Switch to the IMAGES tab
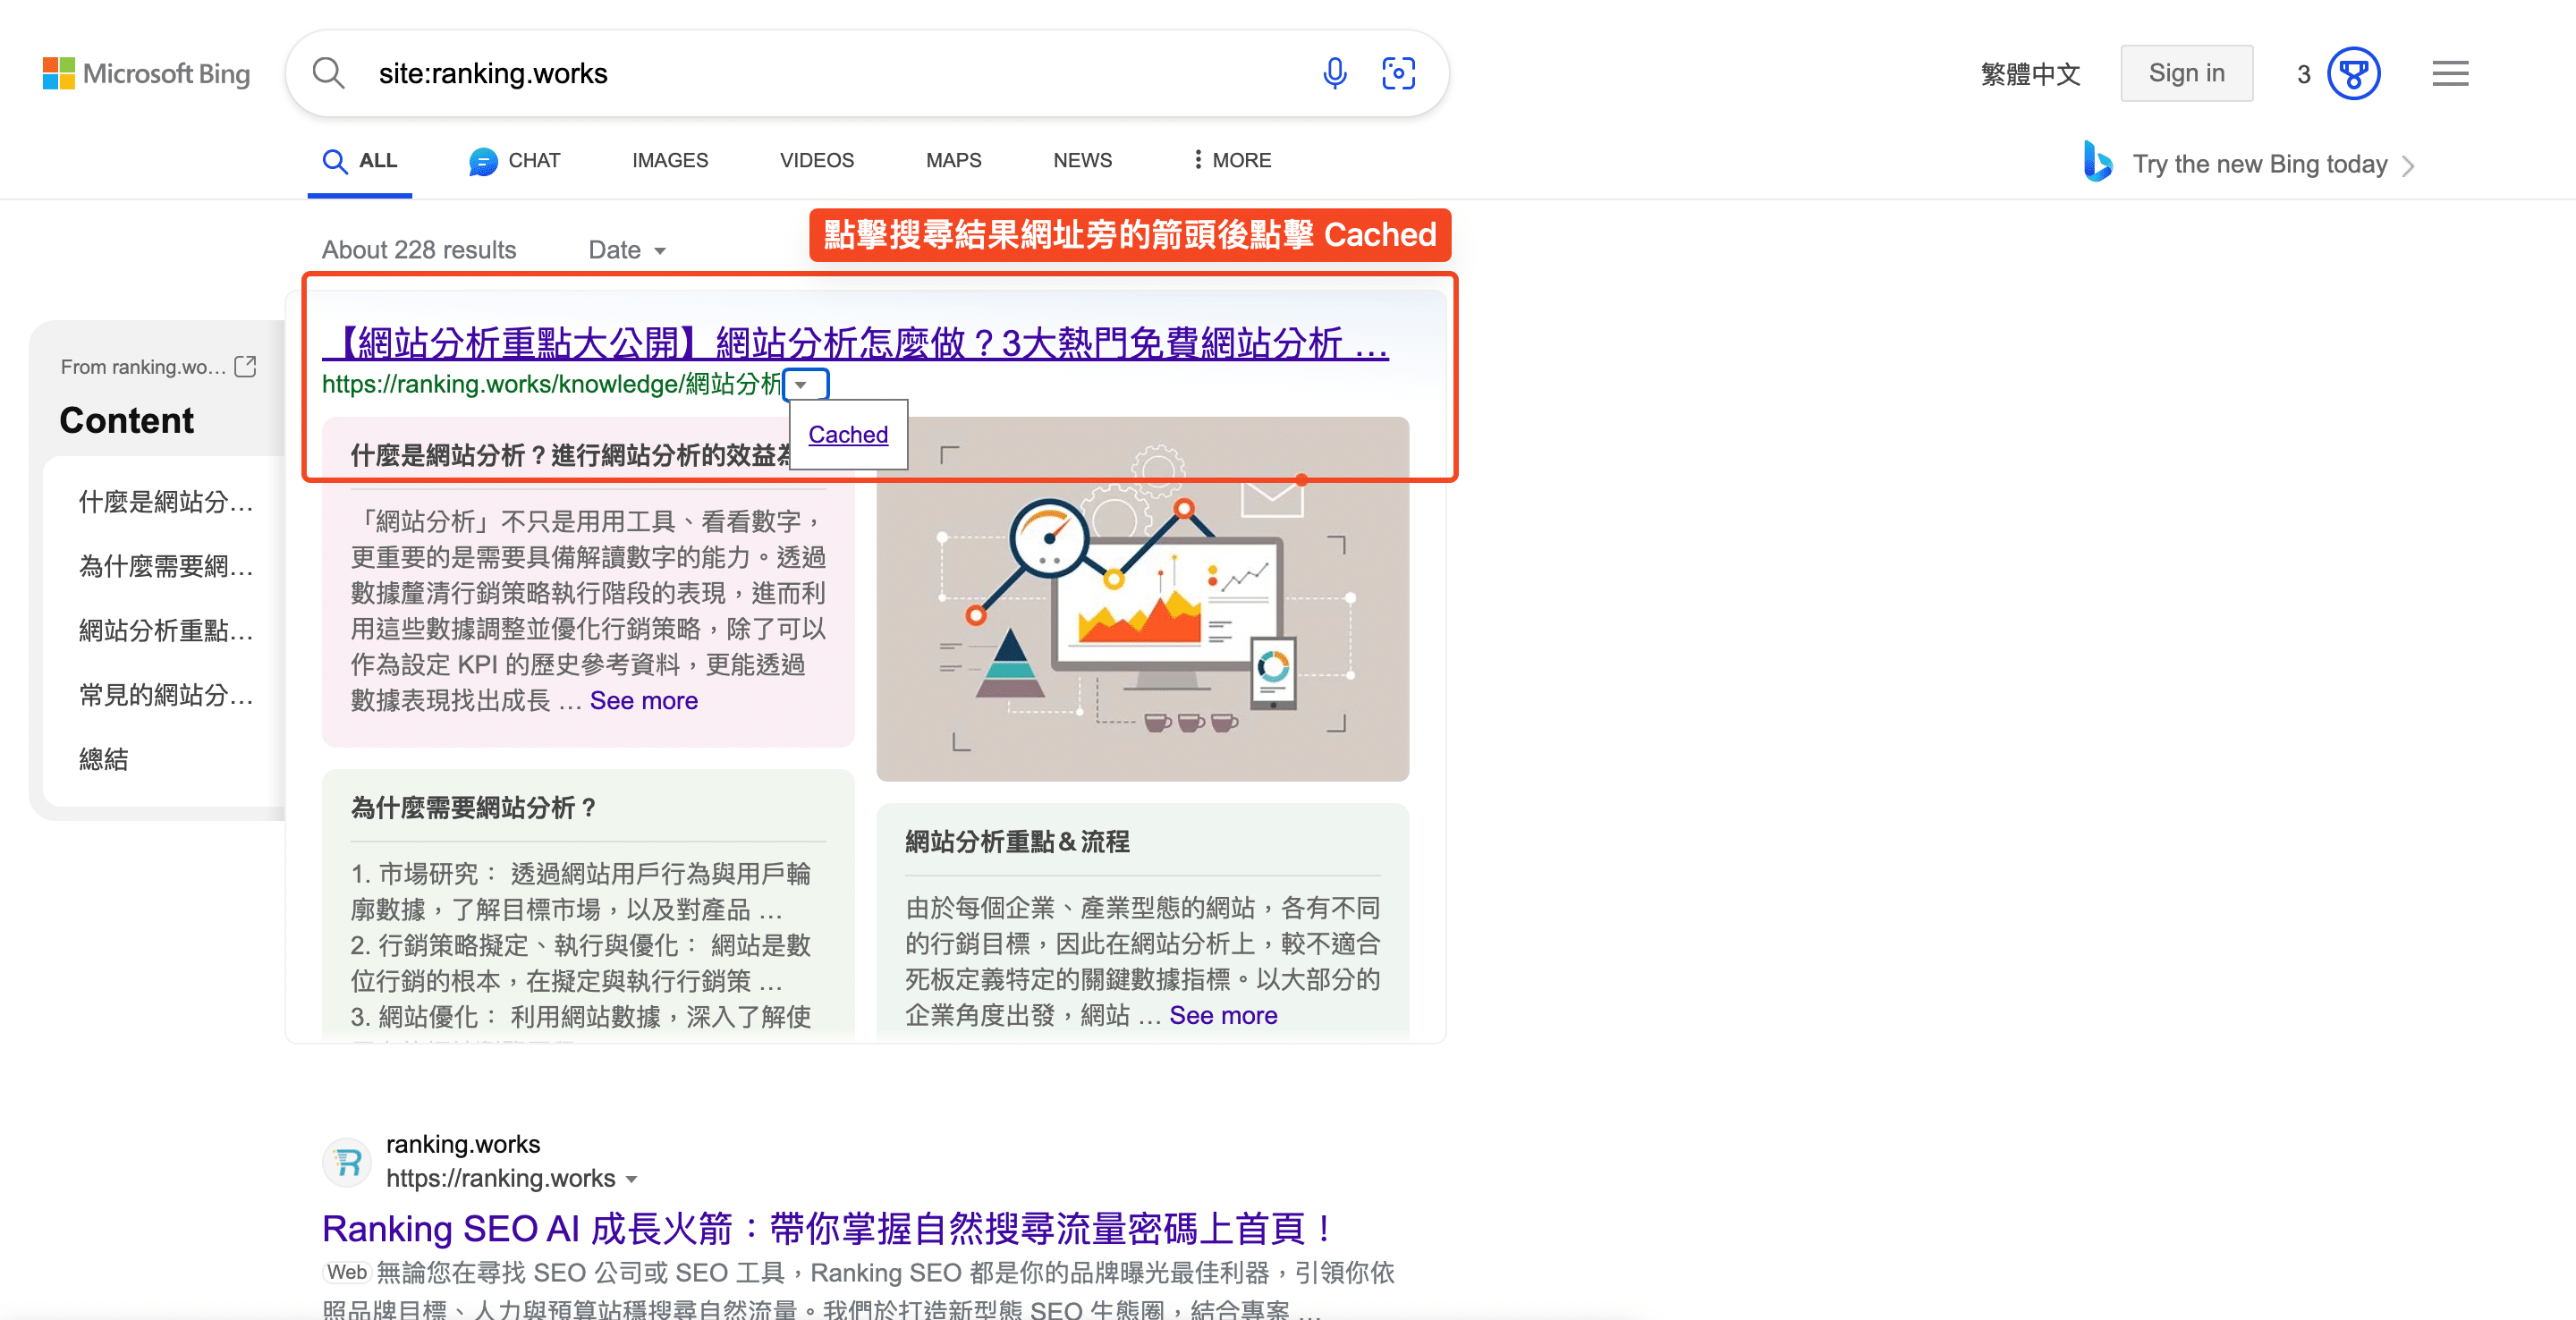The width and height of the screenshot is (2576, 1320). tap(669, 160)
